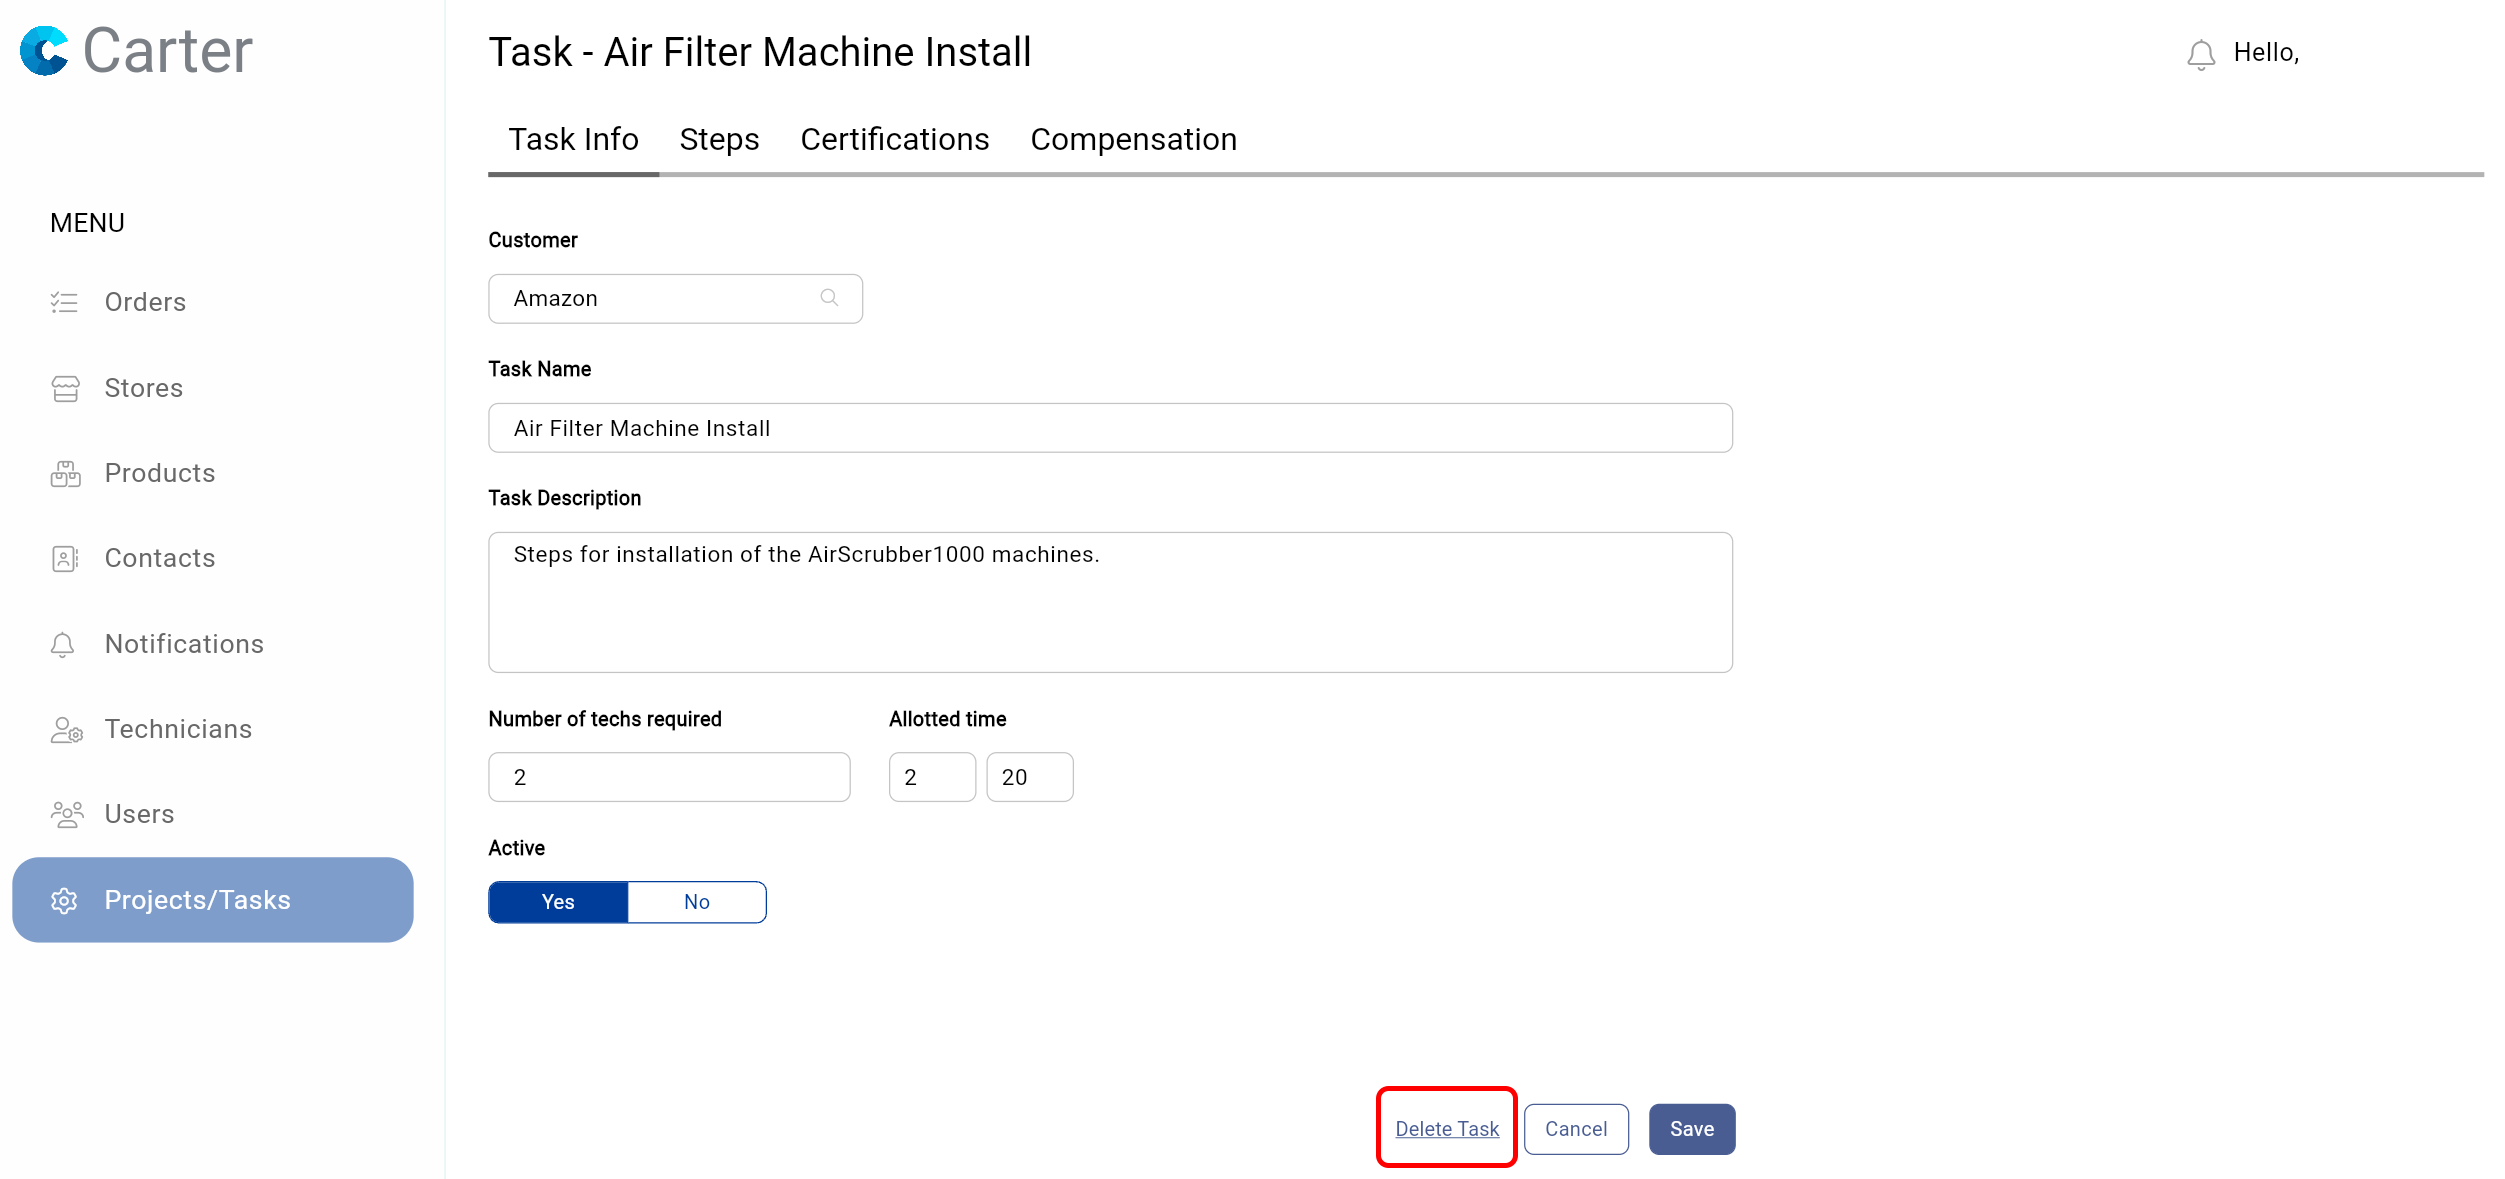Switch to the Steps tab
2505x1179 pixels.
point(719,140)
